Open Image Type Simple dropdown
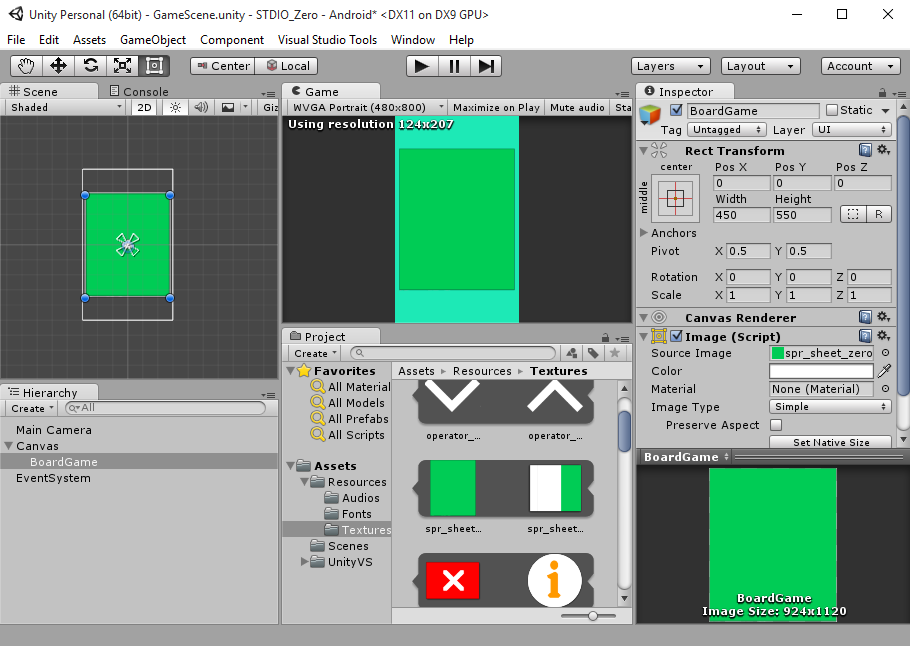Screen dimensions: 910x646 (x=830, y=407)
